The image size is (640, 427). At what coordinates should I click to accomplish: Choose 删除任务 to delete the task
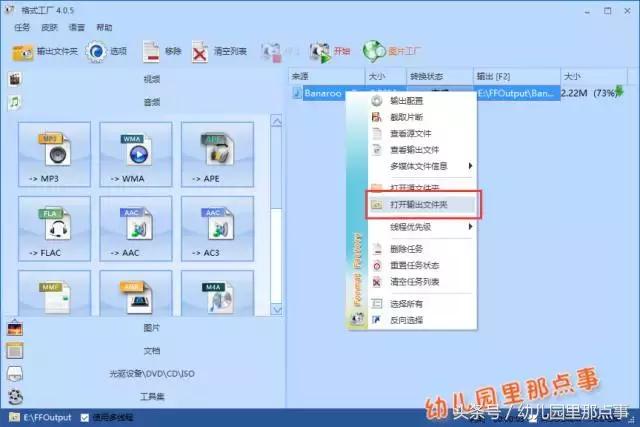[421, 249]
